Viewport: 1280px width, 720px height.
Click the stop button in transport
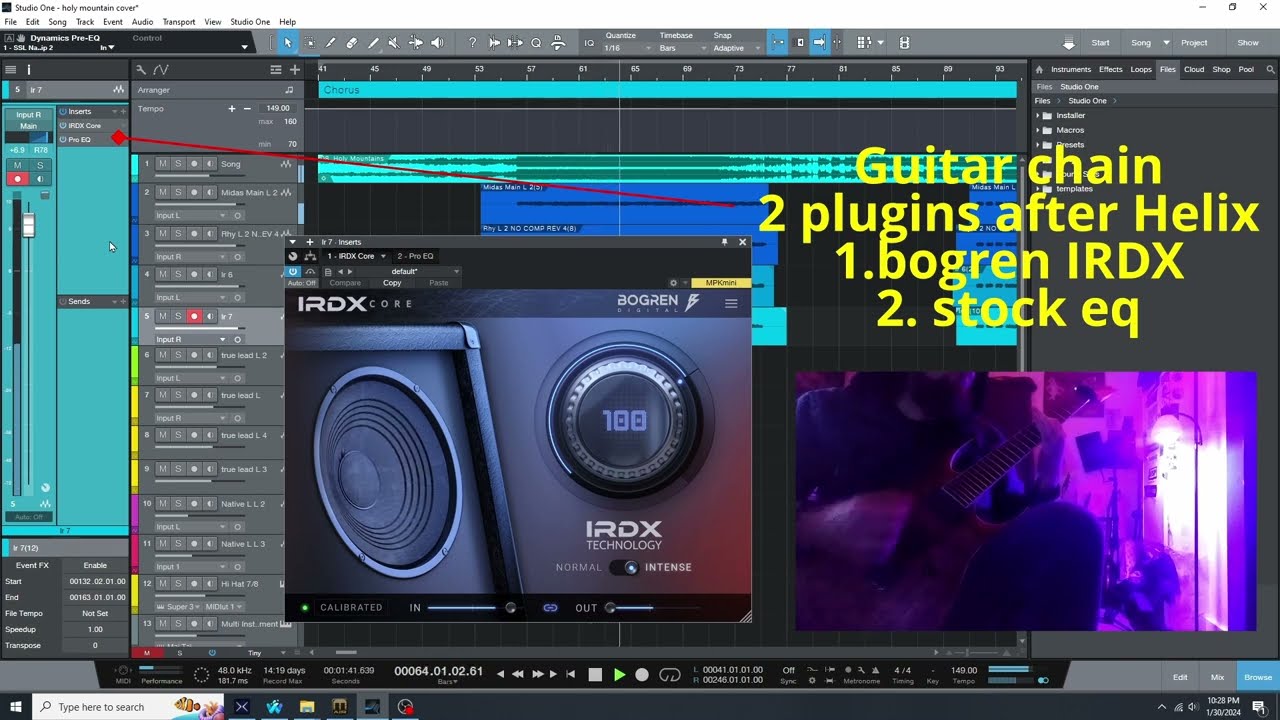[x=595, y=675]
